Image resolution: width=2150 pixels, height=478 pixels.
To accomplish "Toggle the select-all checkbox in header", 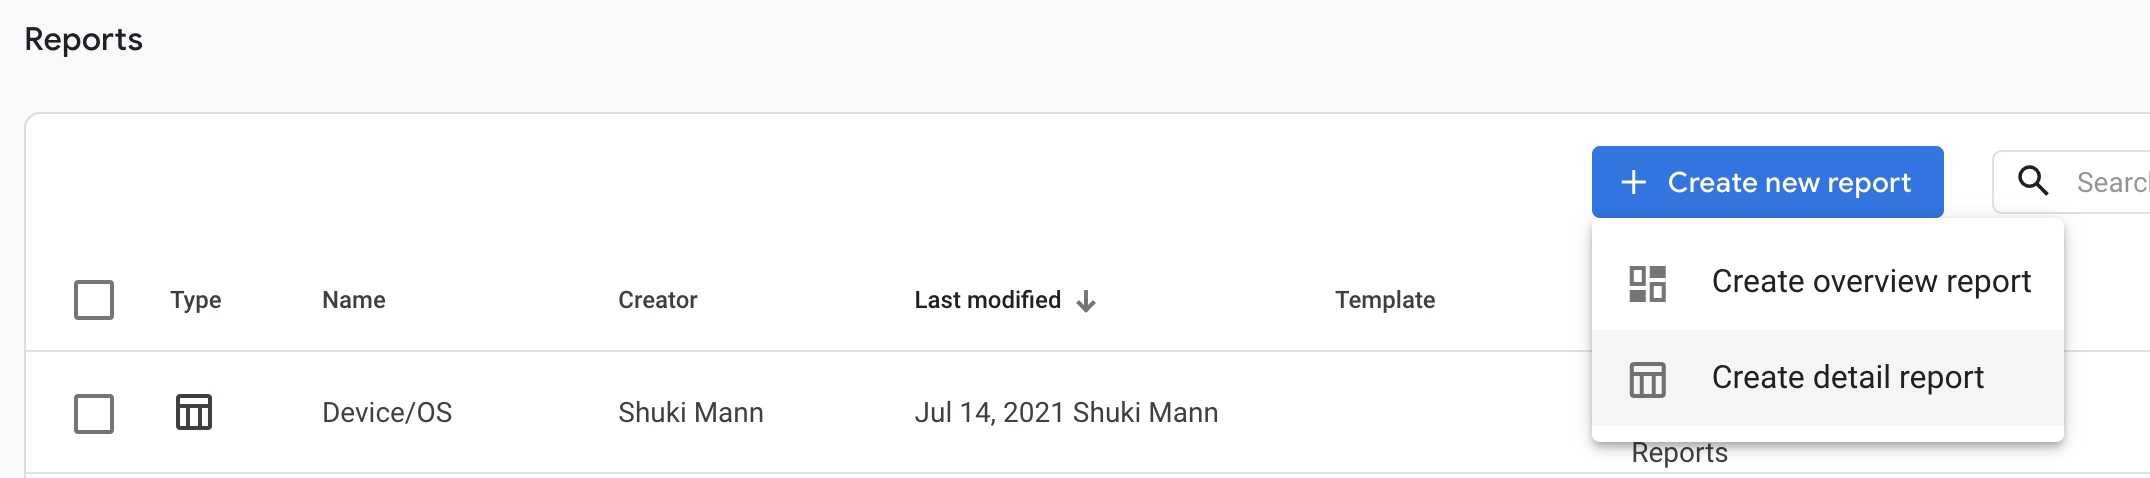I will (94, 300).
